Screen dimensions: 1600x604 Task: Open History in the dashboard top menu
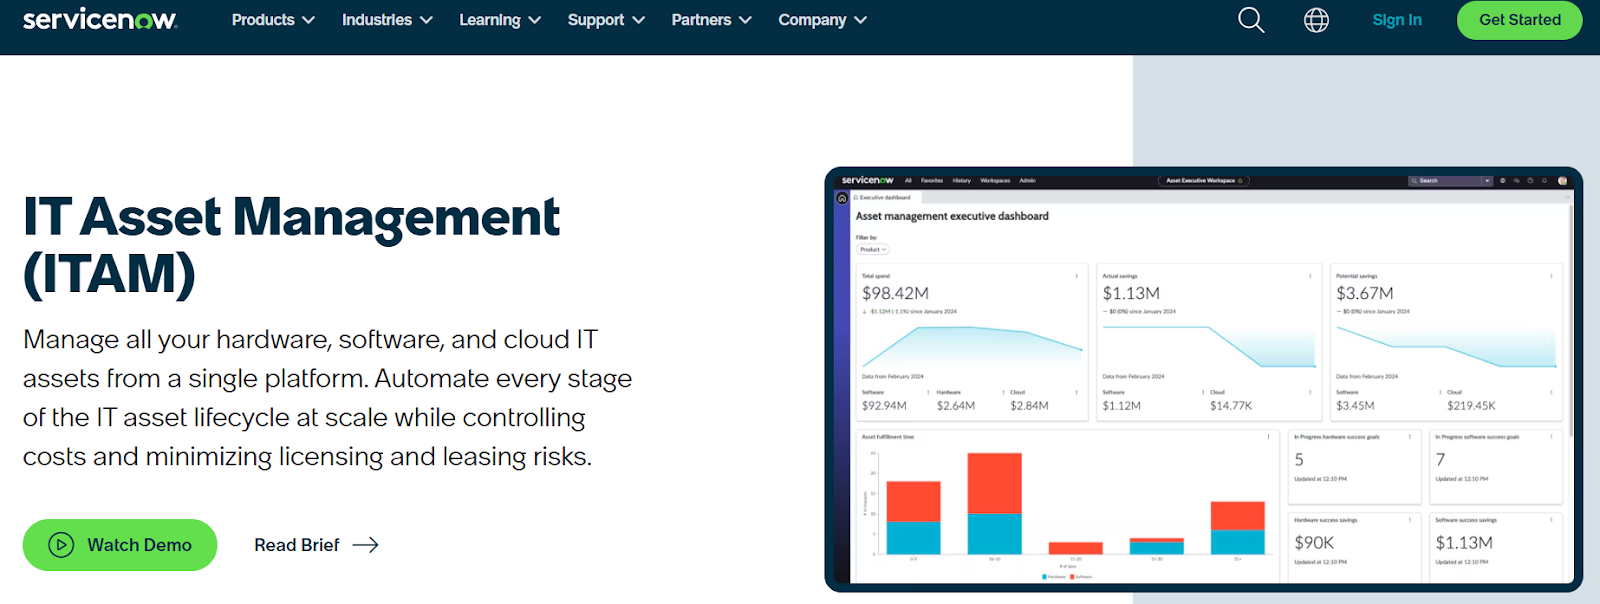(x=962, y=181)
